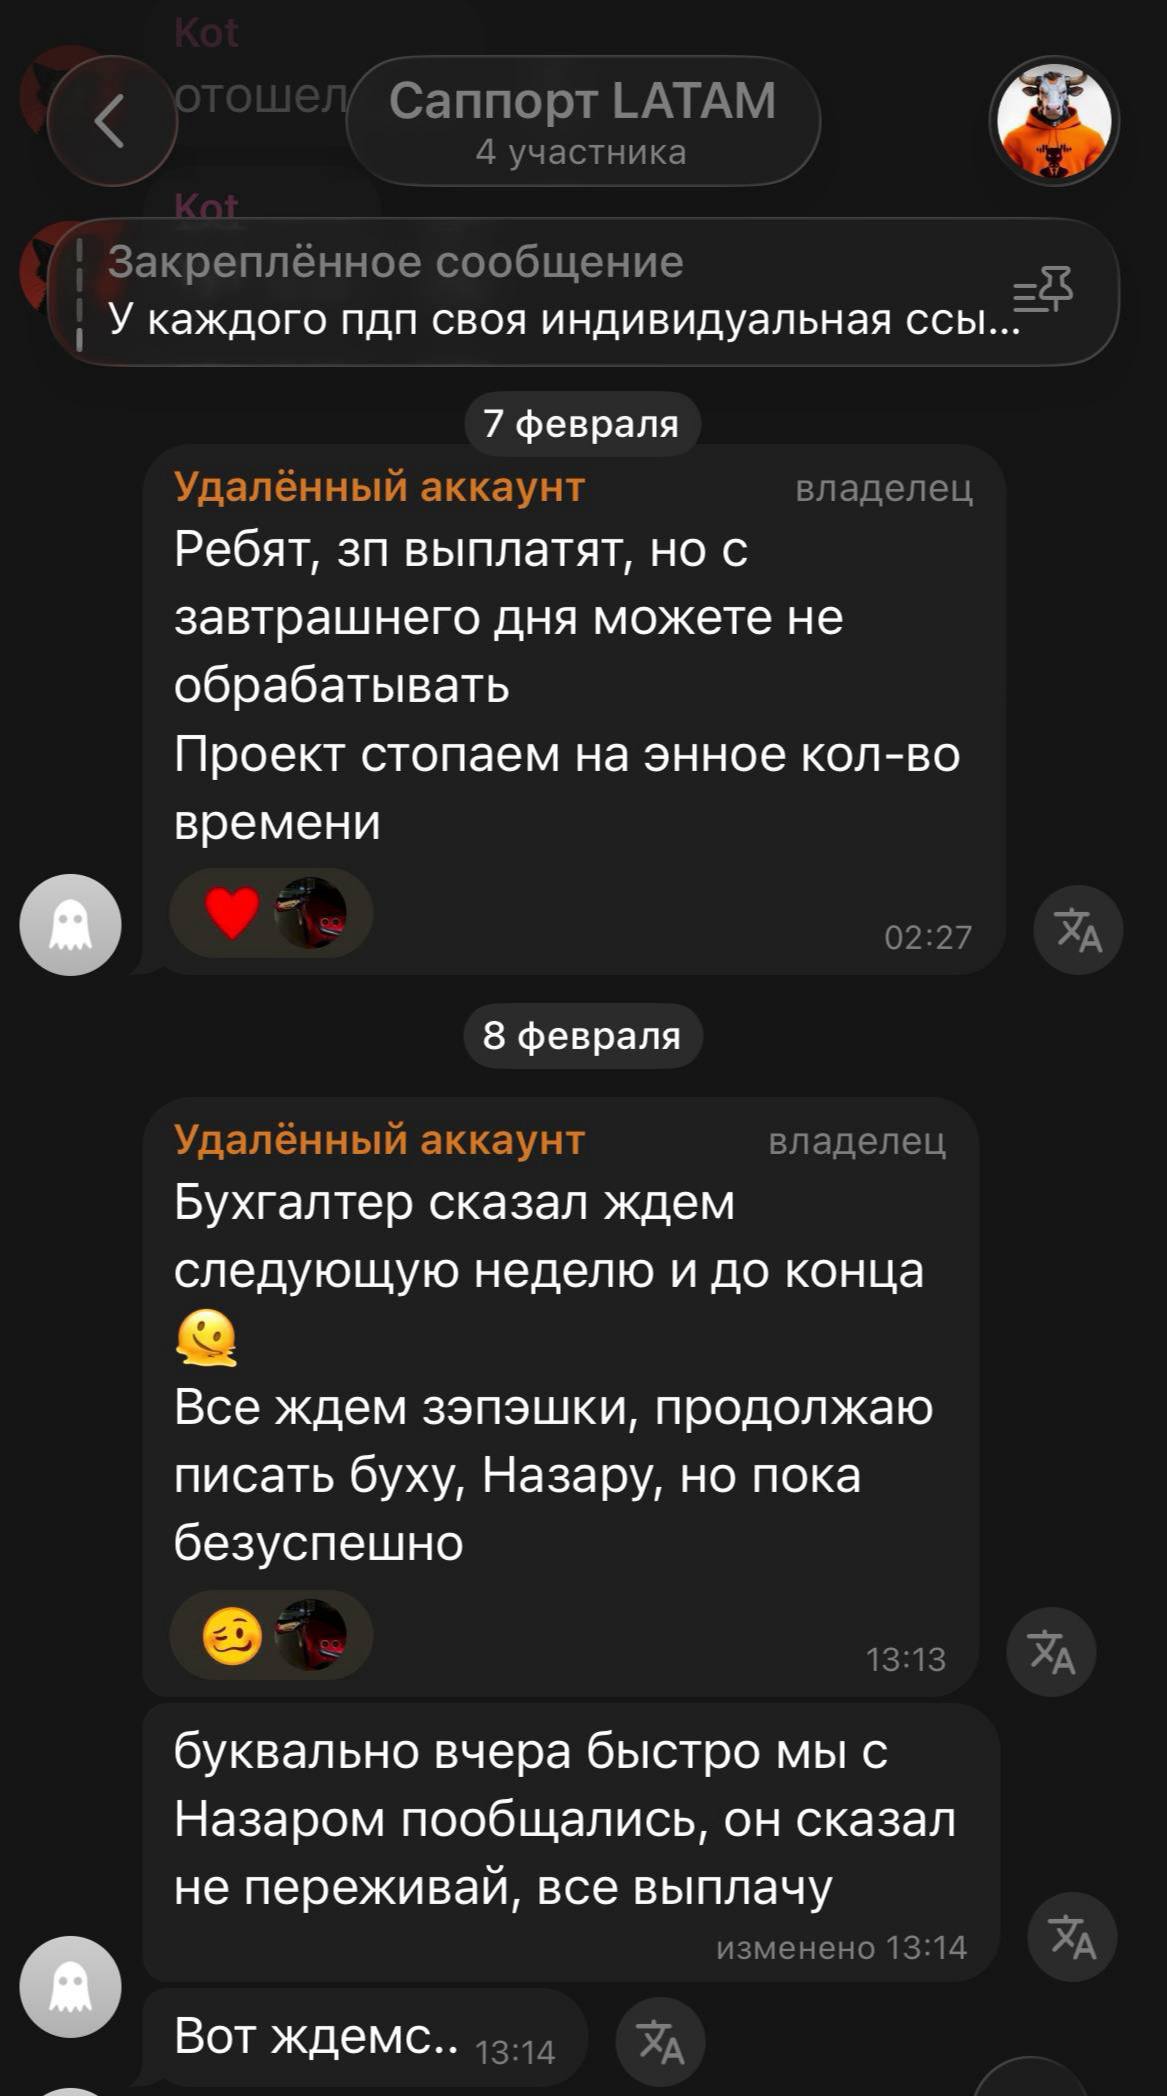Translate the message edited at 13:14
Image resolution: width=1167 pixels, height=2096 pixels.
[x=1073, y=1937]
